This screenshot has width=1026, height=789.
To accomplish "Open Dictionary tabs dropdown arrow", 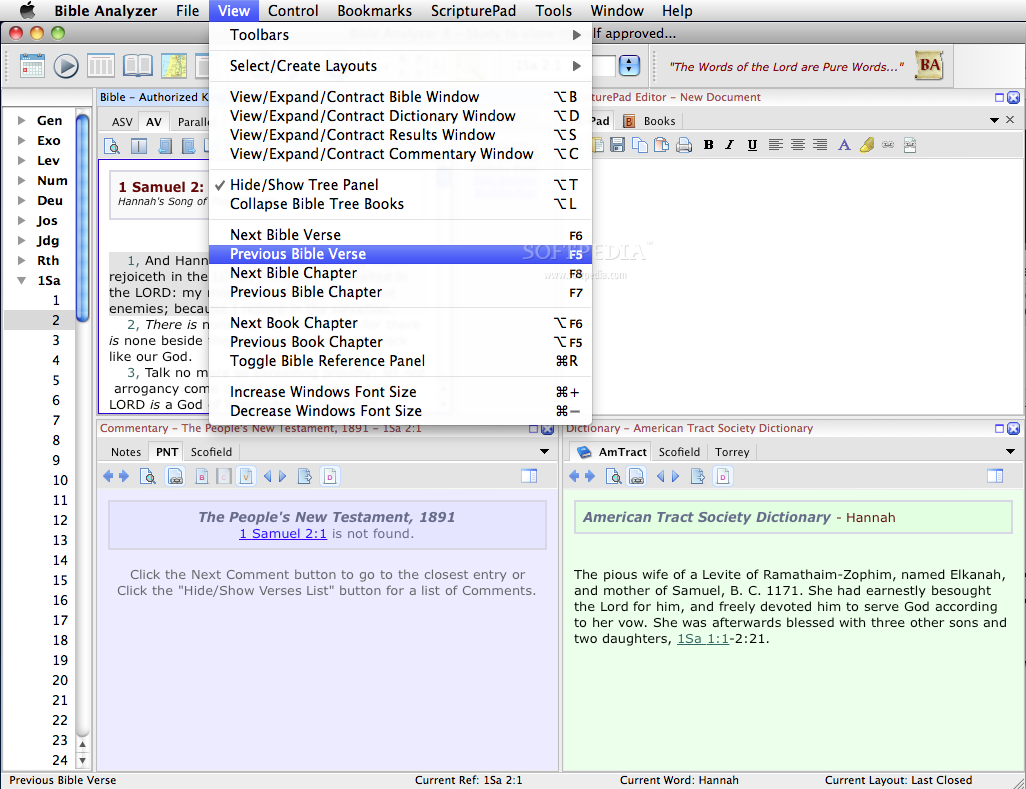I will pos(1010,451).
